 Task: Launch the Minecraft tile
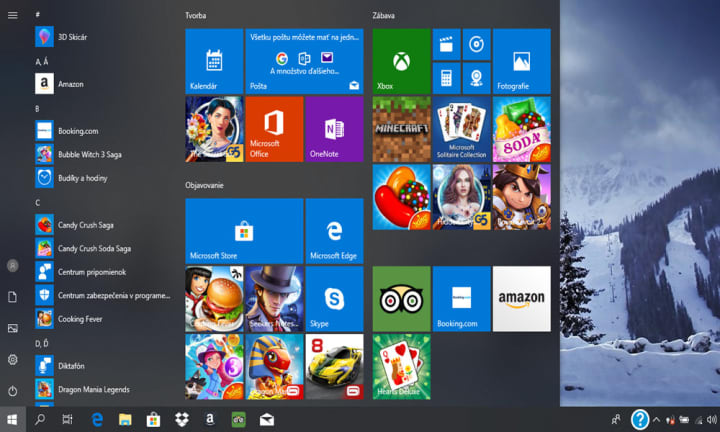click(x=401, y=129)
